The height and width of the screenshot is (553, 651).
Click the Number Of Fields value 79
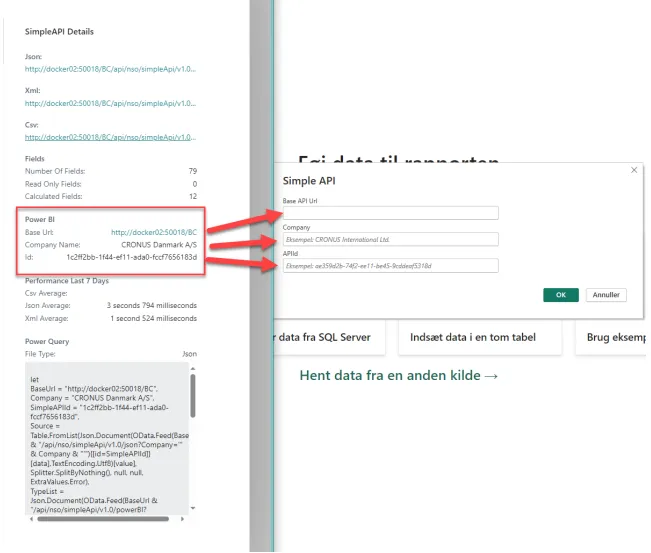coord(193,171)
